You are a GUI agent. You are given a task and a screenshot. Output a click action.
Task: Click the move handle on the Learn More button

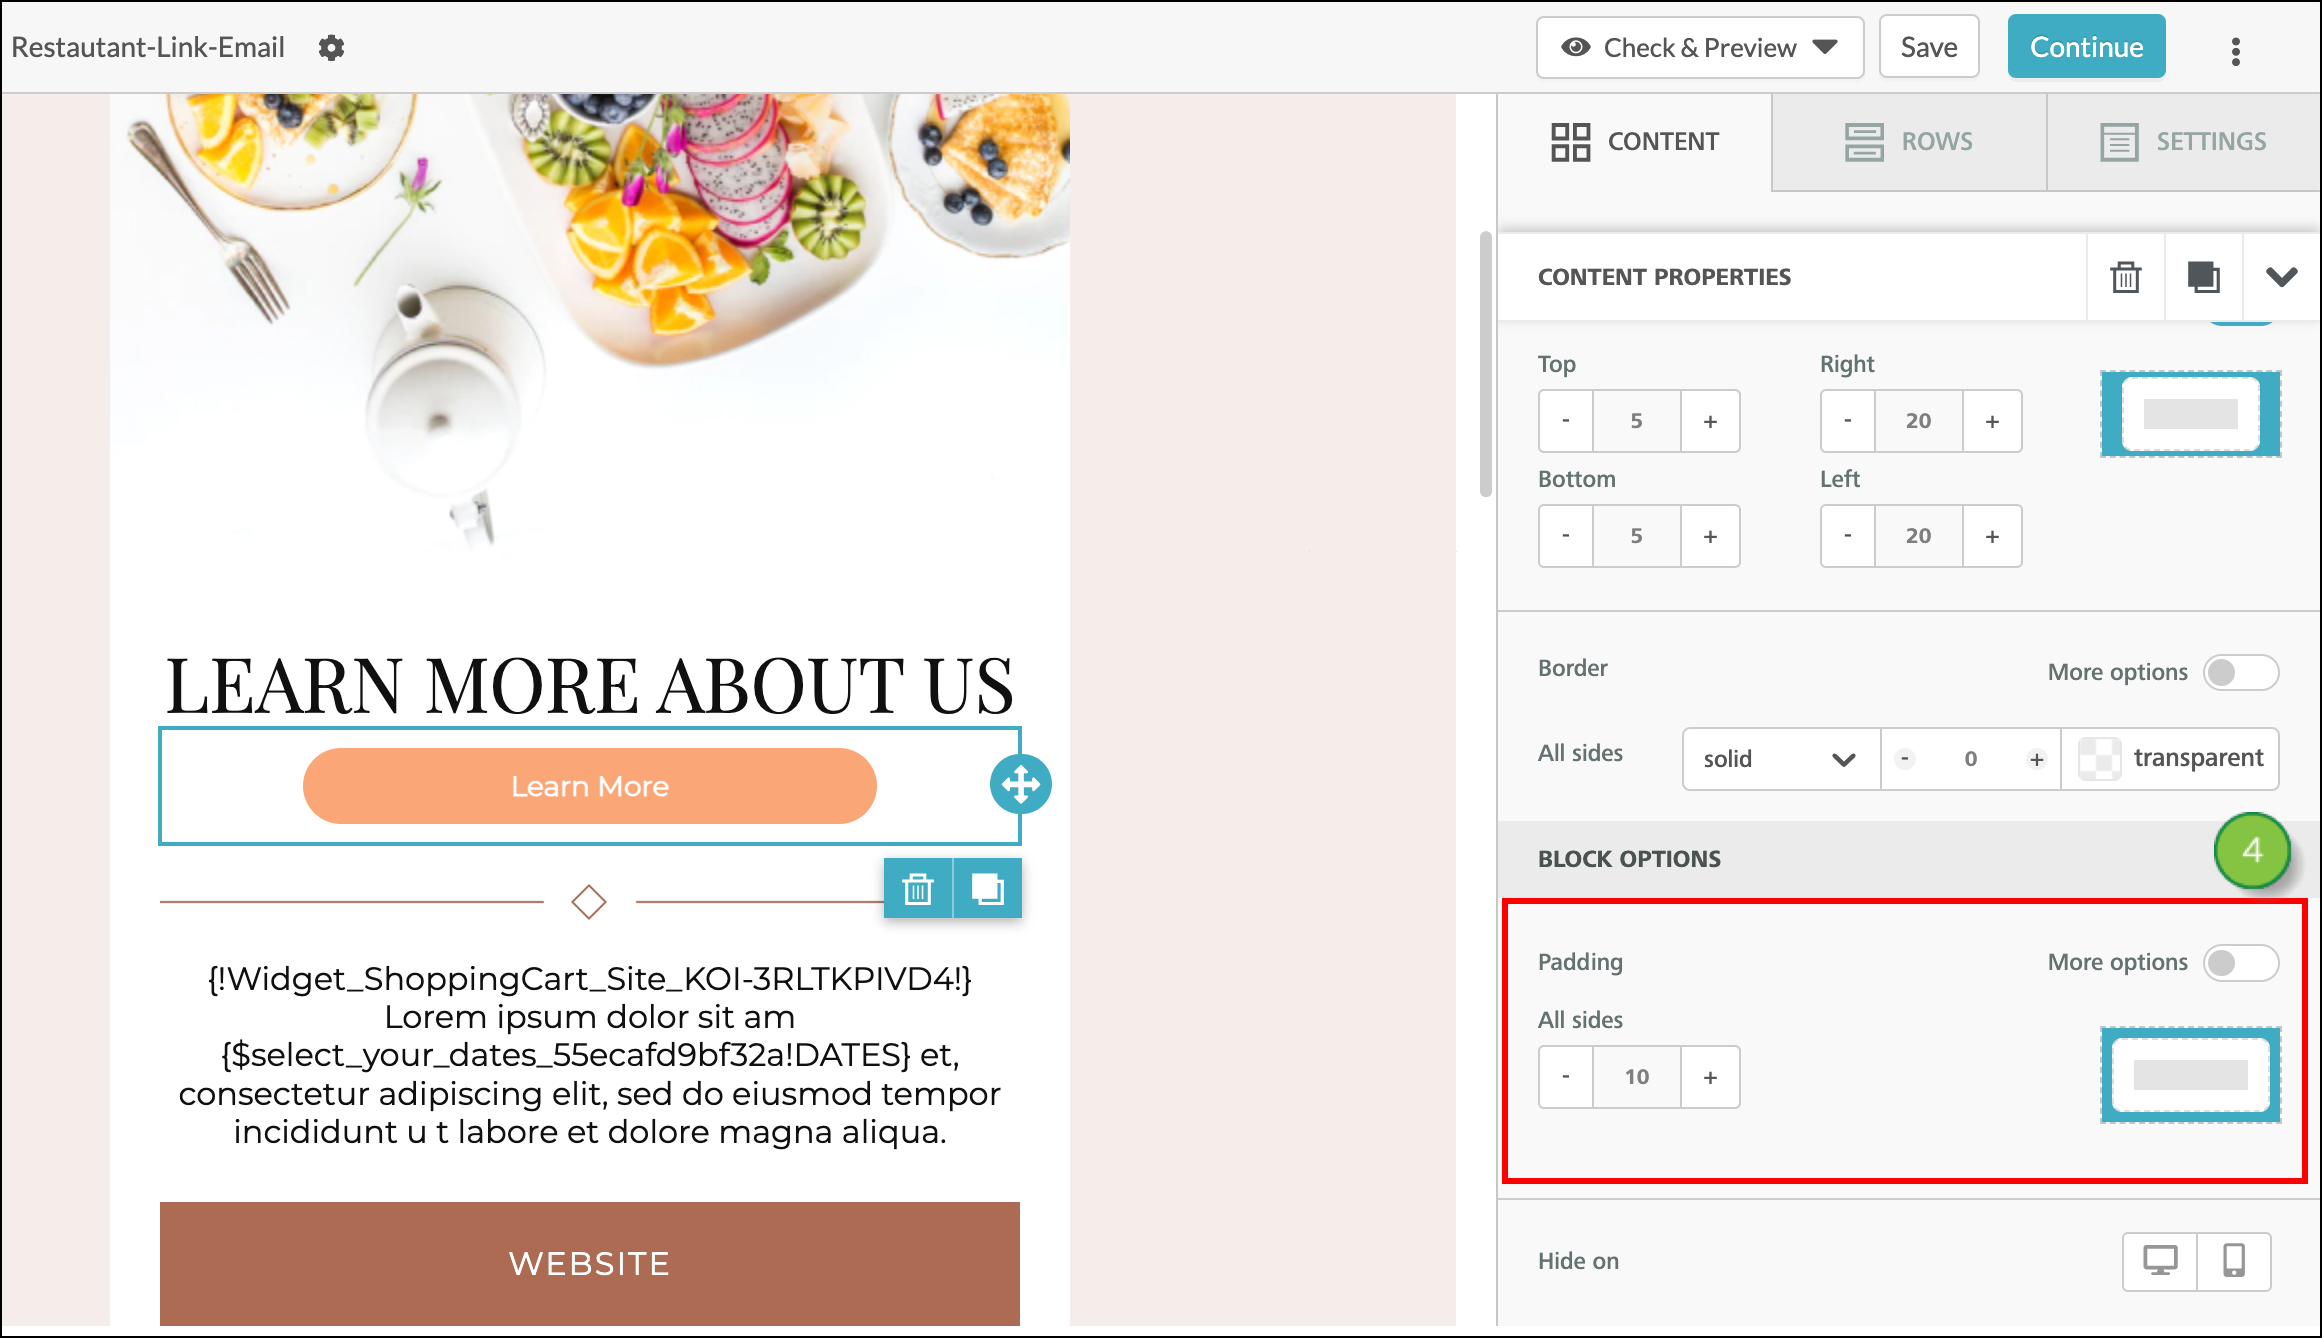click(1019, 785)
